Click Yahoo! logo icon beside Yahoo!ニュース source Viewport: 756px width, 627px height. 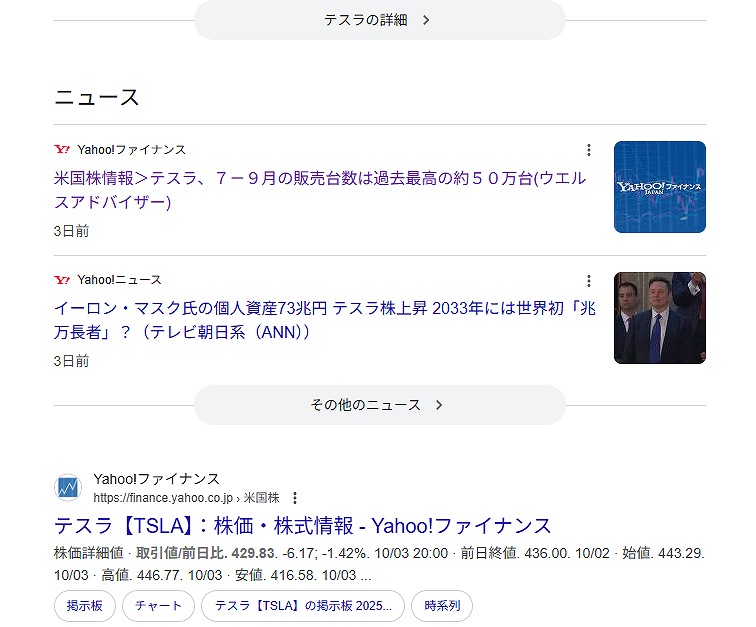click(62, 280)
